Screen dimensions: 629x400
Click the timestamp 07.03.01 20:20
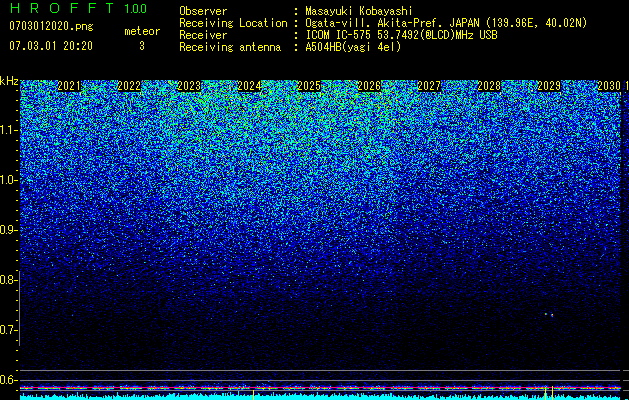click(51, 46)
